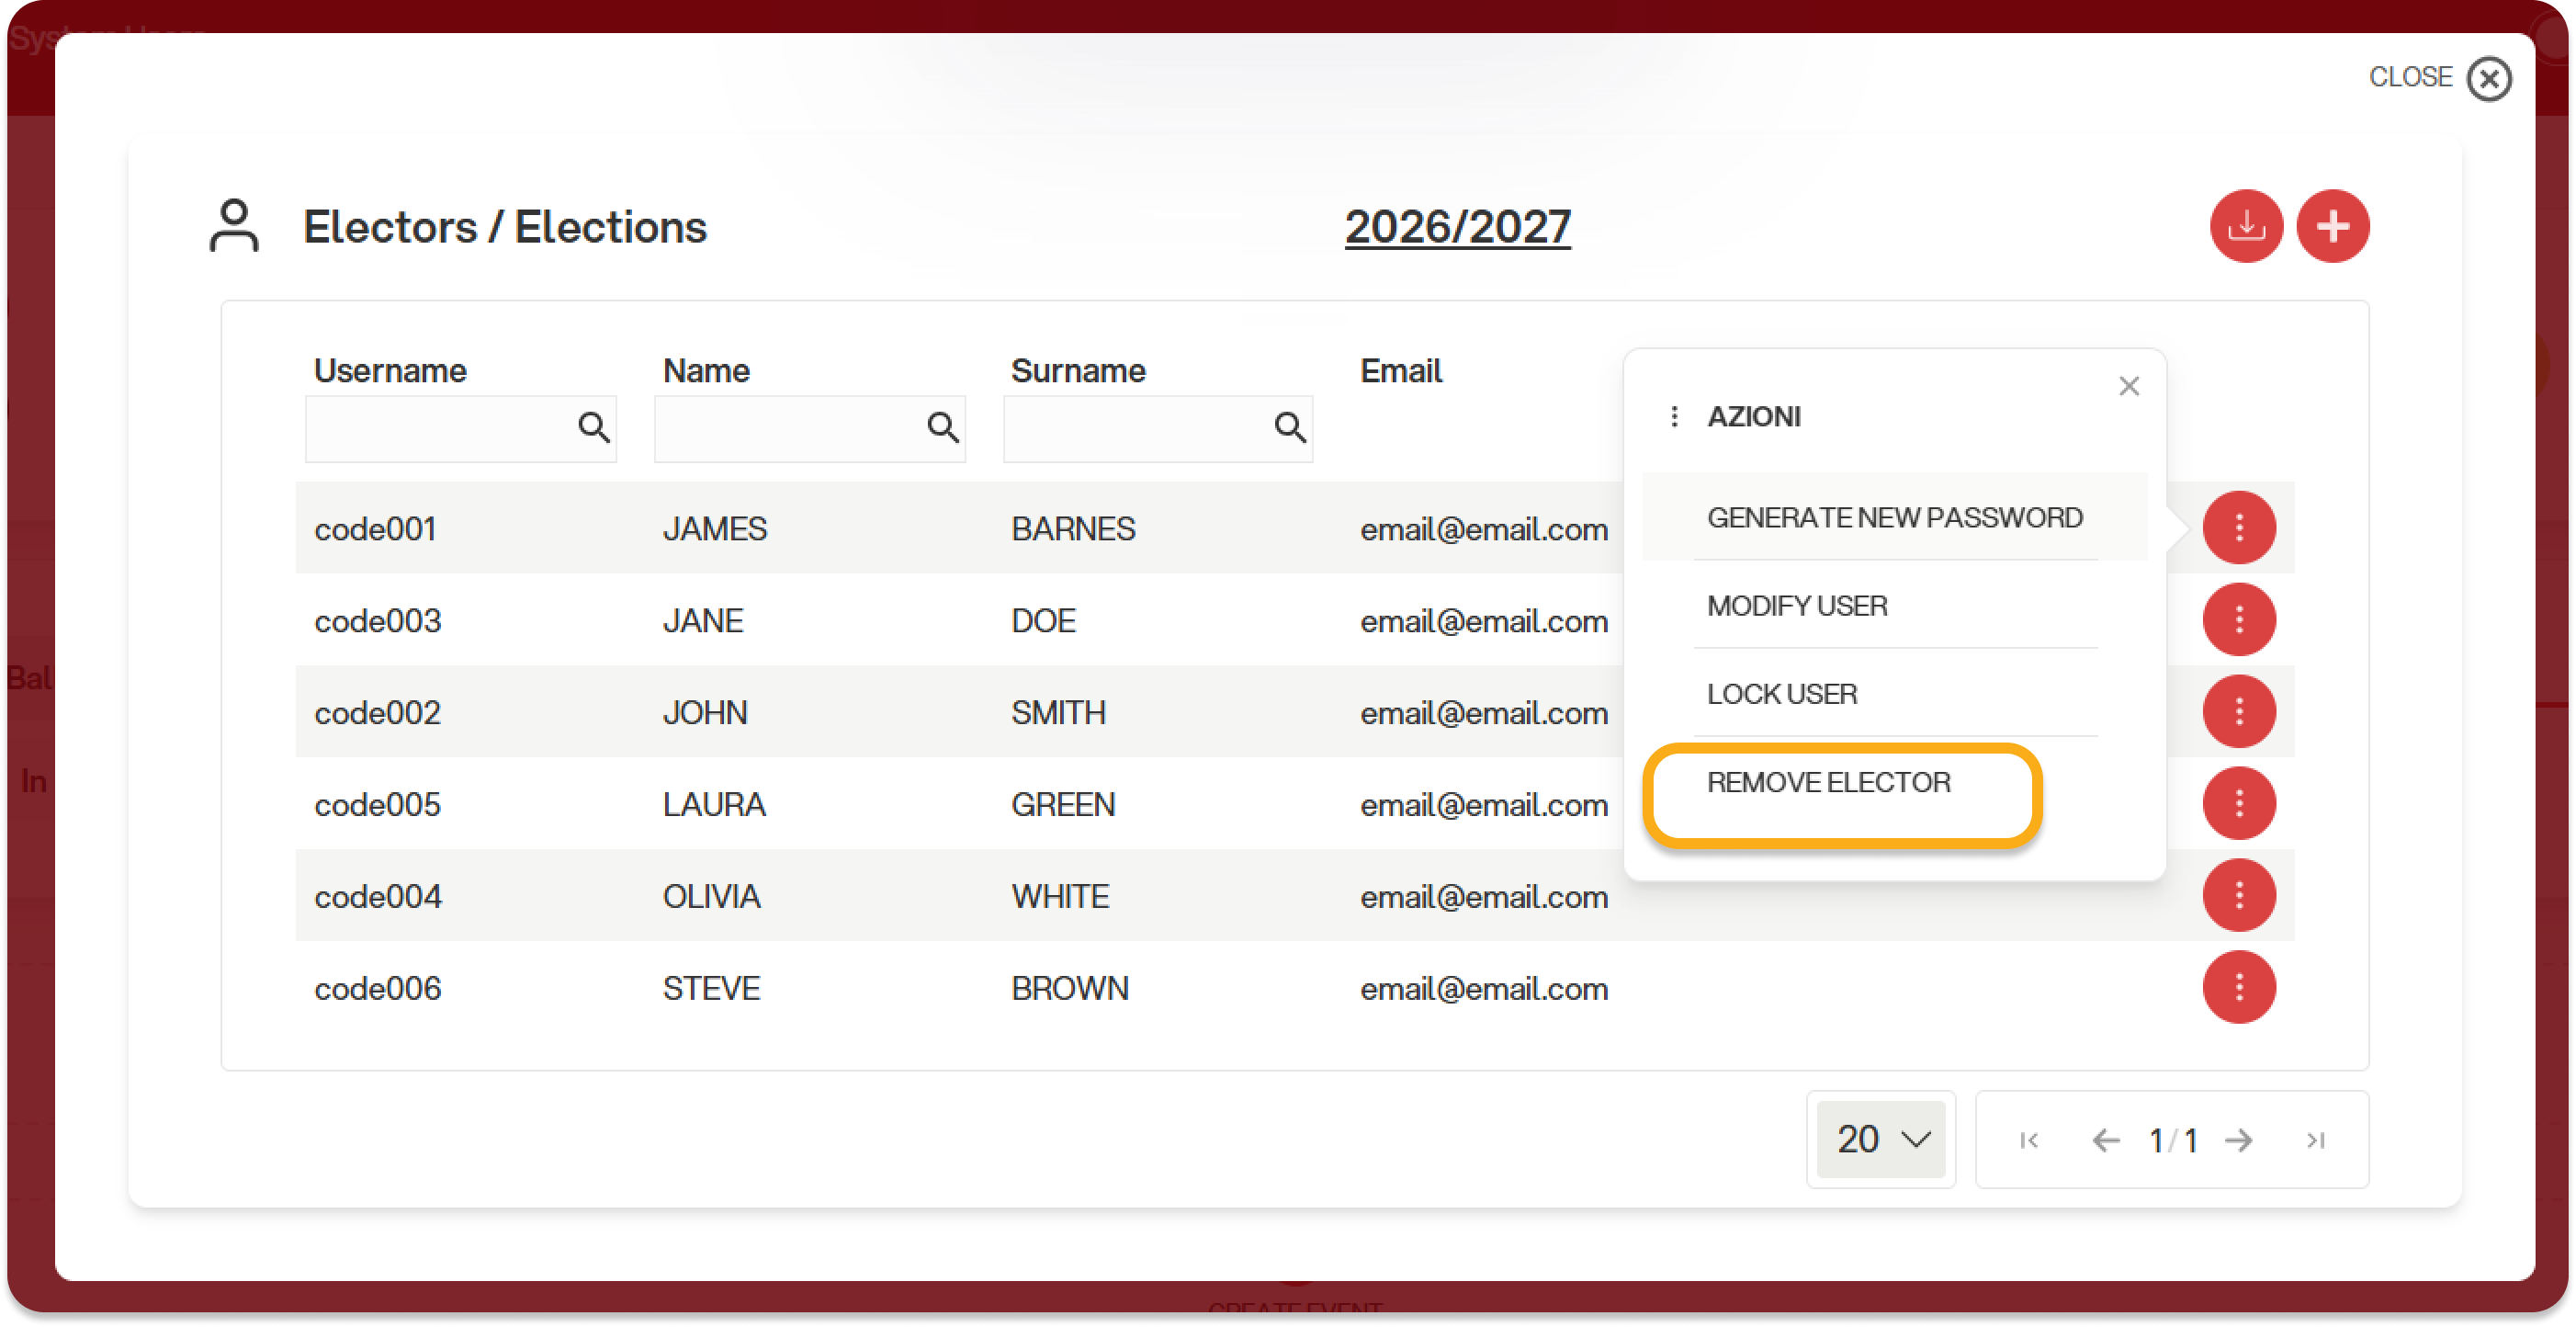
Task: Select Generate New Password menu entry
Action: 1894,518
